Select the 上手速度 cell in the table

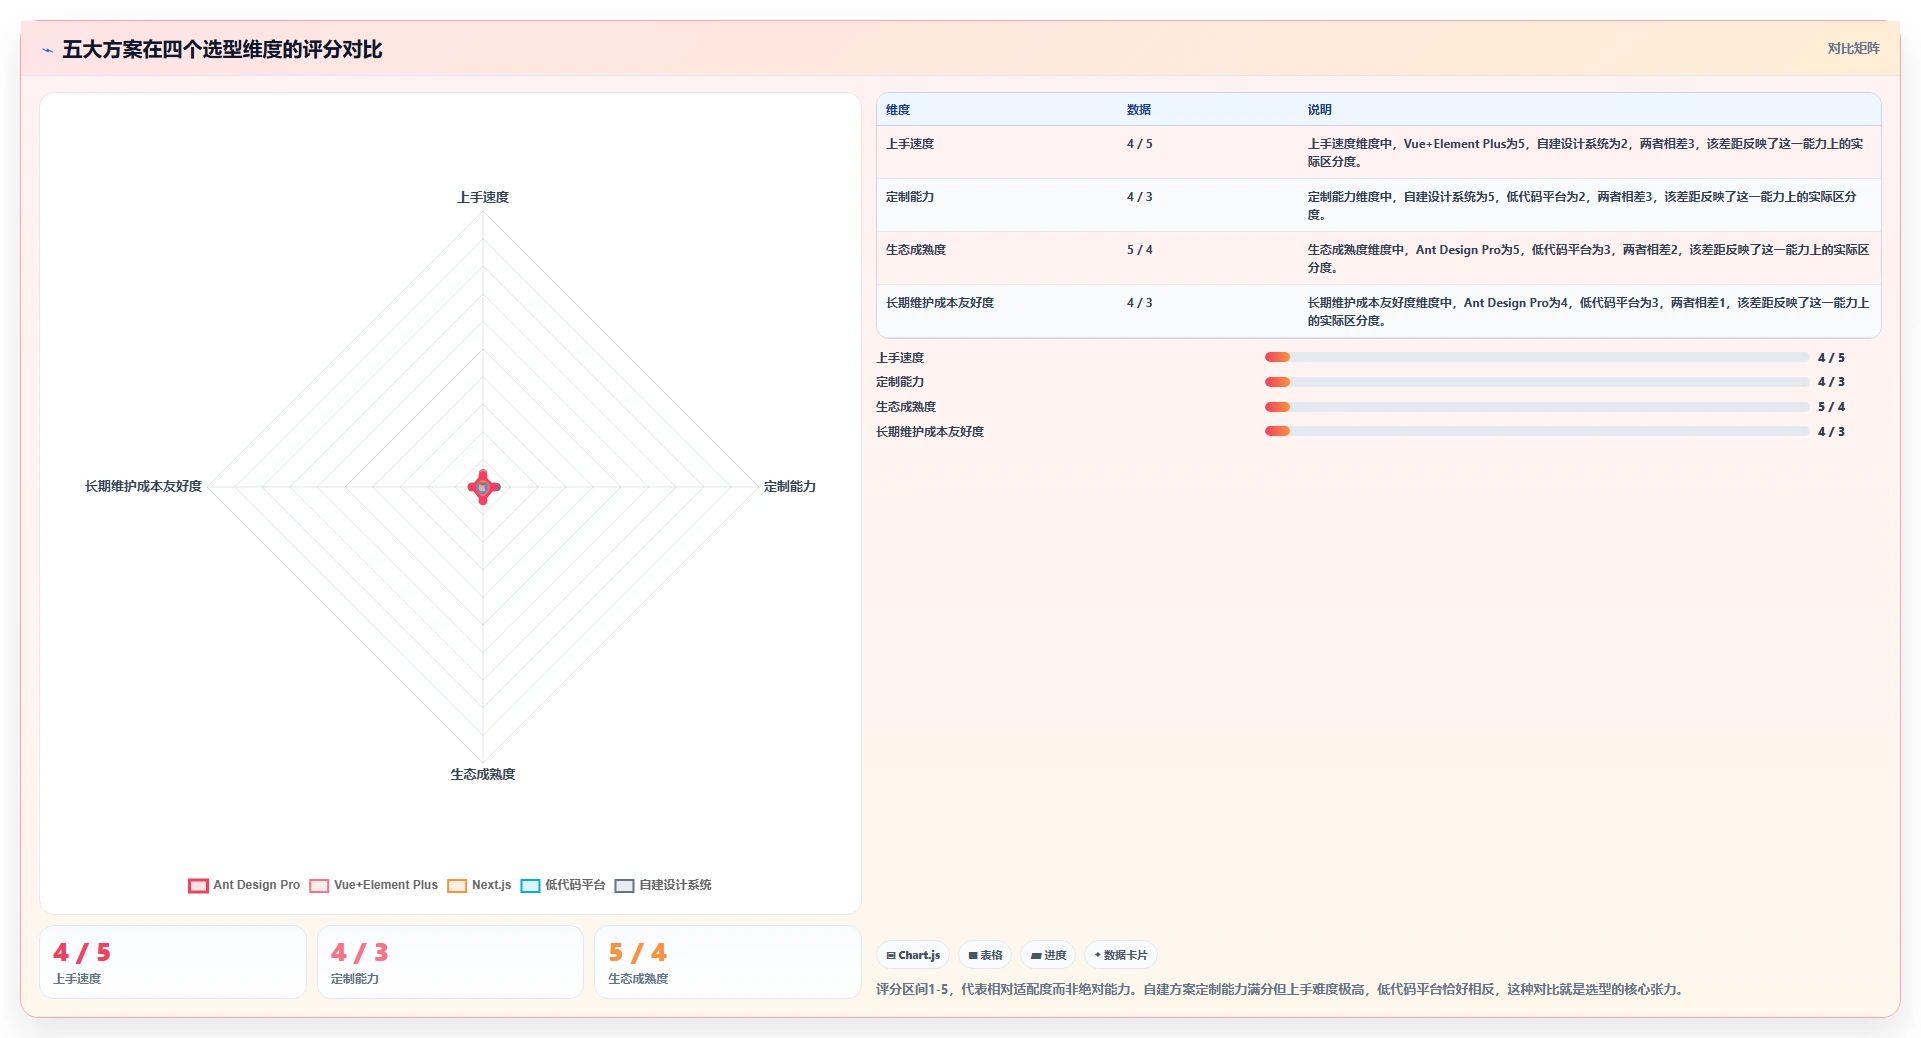click(x=910, y=144)
